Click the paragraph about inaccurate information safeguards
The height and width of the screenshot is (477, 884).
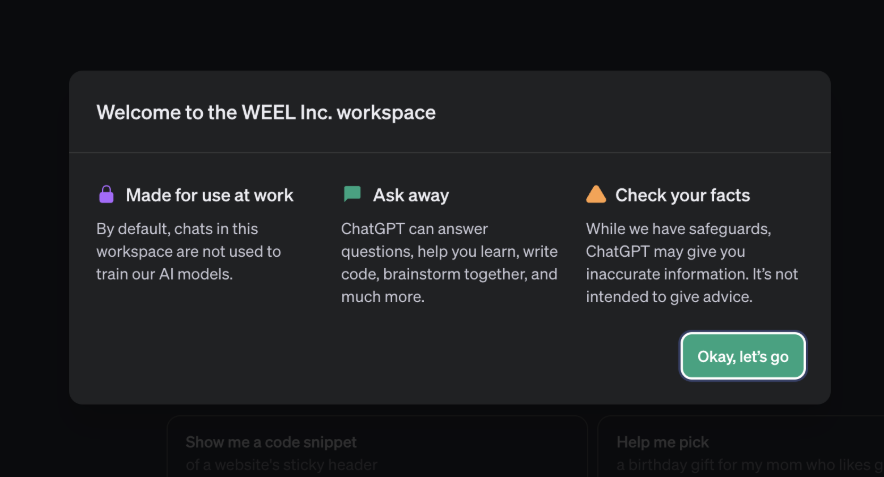[x=691, y=262]
